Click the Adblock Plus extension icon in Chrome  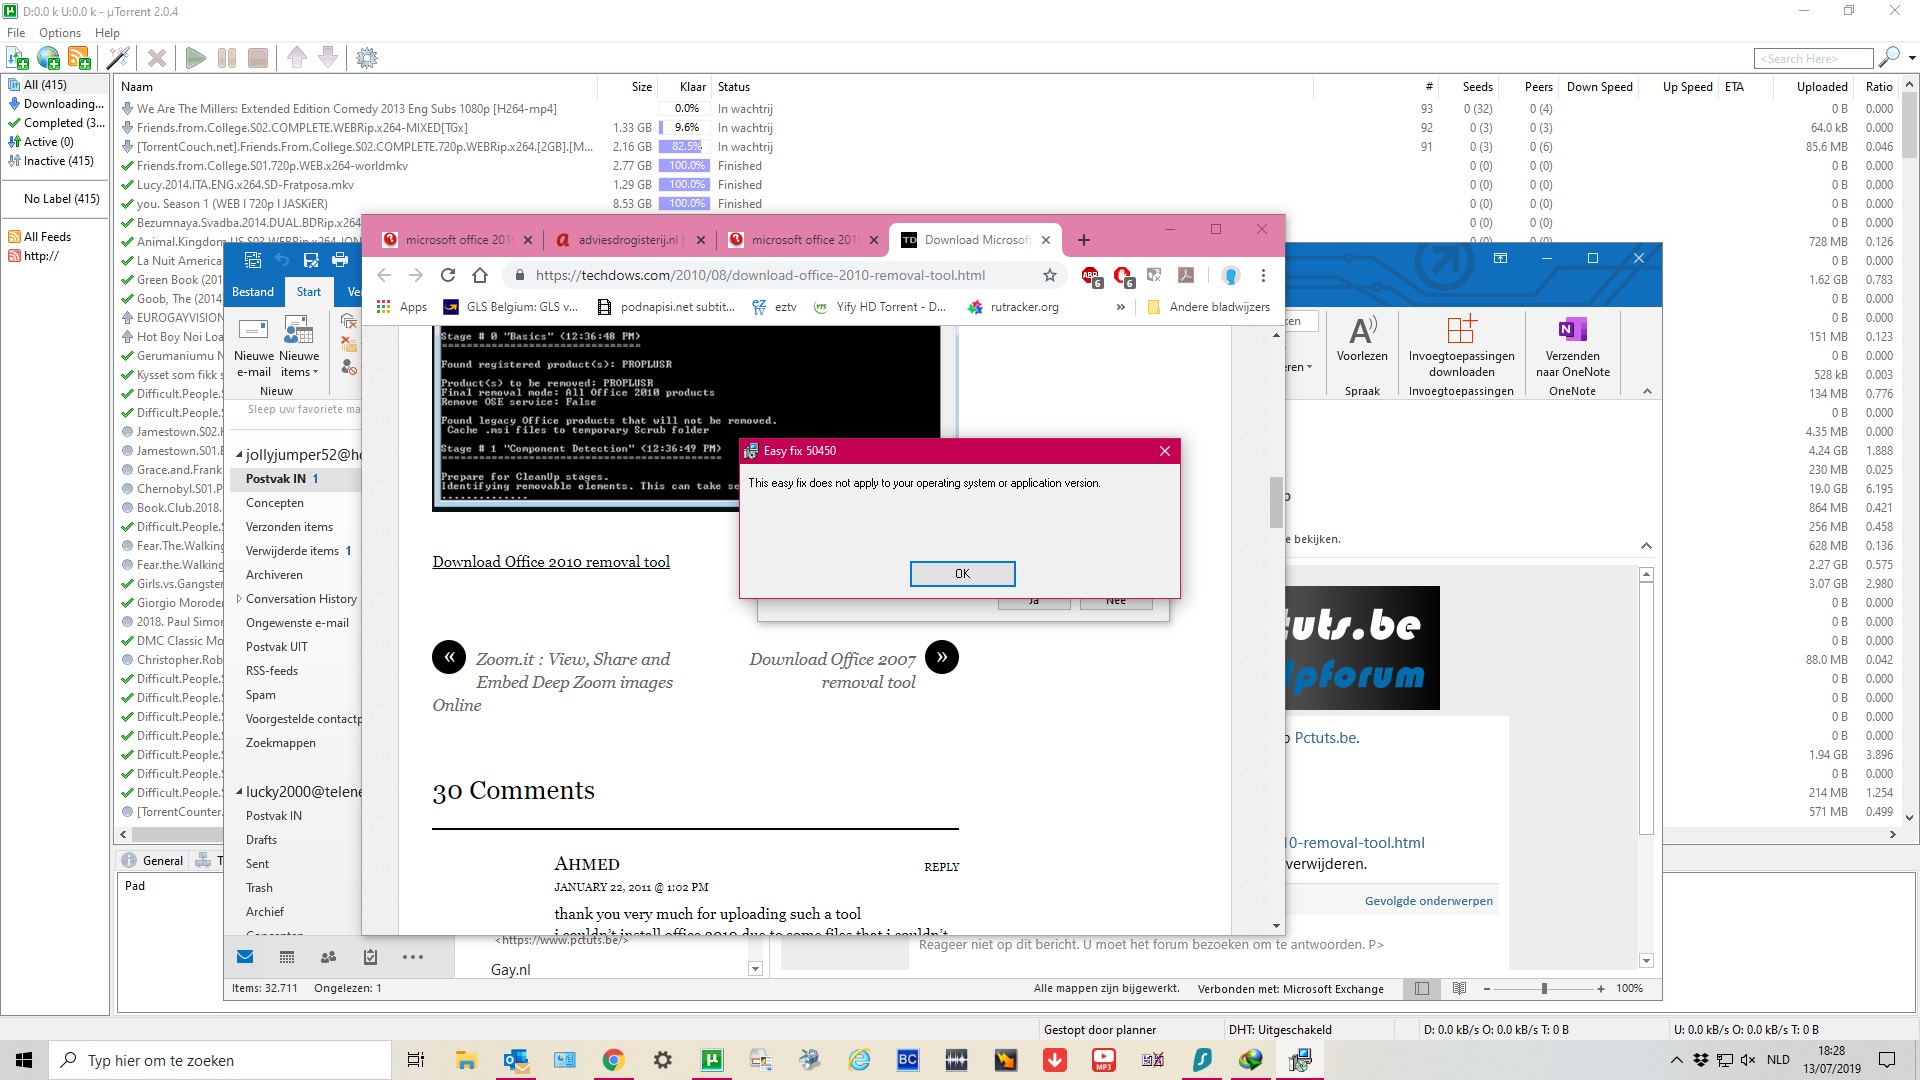(x=1091, y=276)
